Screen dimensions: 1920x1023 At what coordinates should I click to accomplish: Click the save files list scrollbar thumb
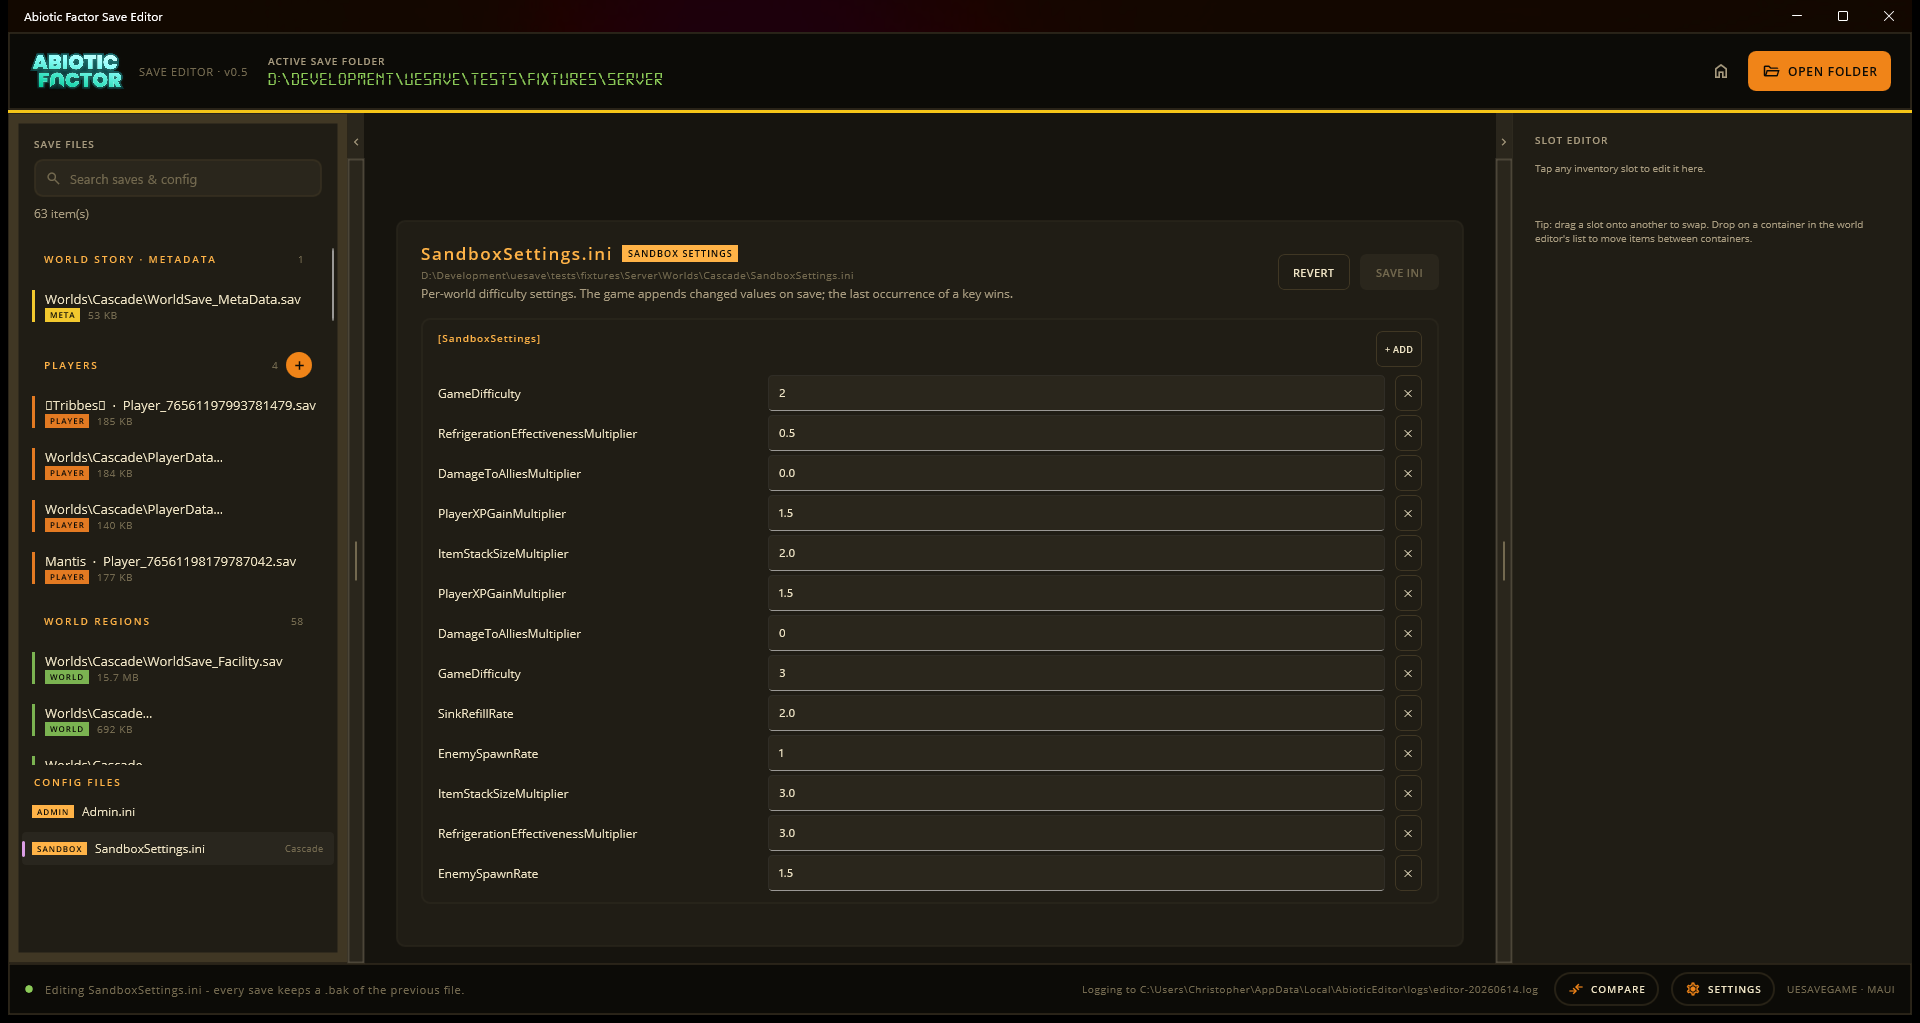[x=333, y=285]
